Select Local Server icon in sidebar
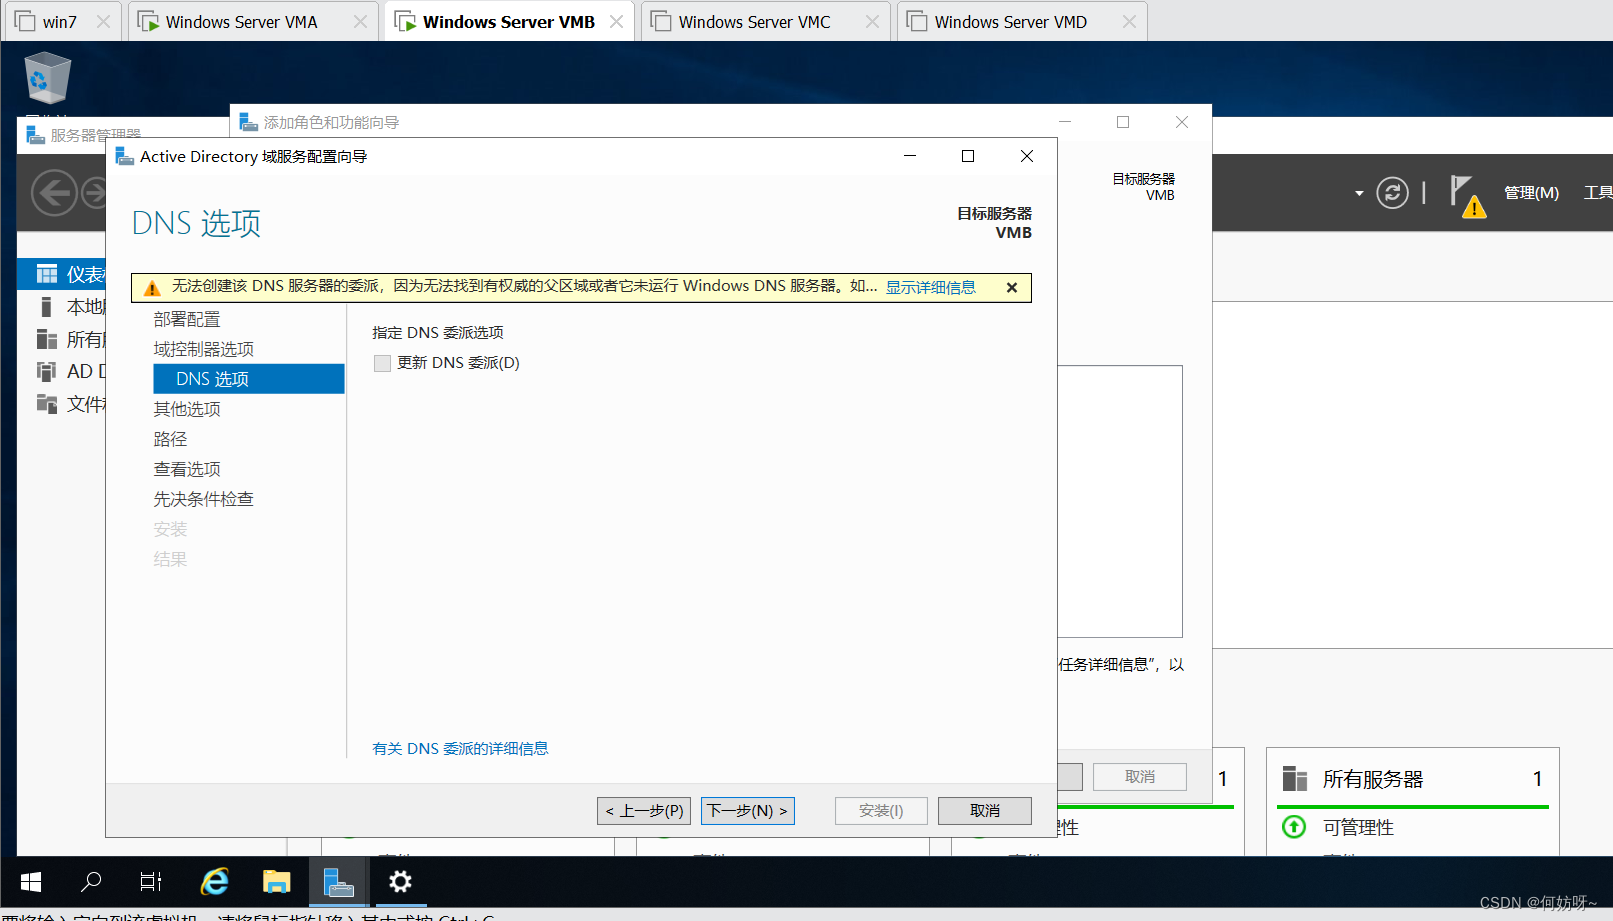The width and height of the screenshot is (1613, 921). coord(46,306)
